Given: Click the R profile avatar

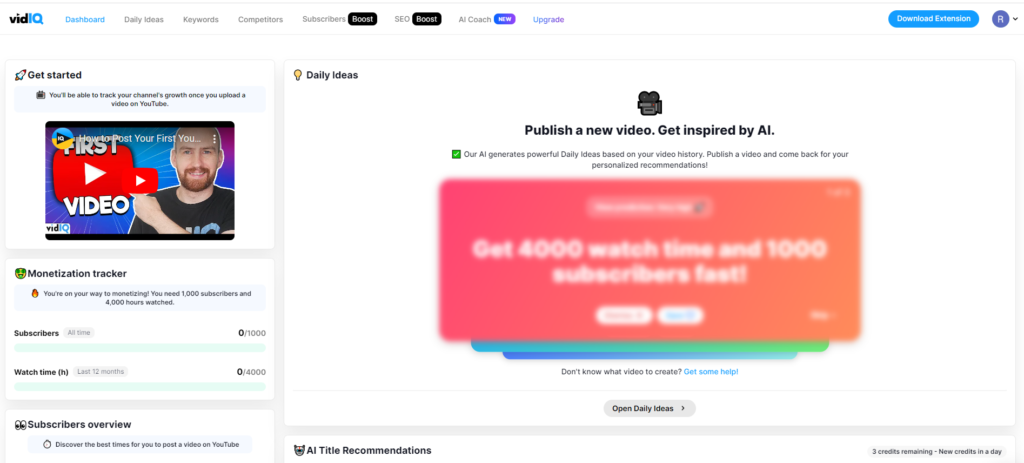Looking at the screenshot, I should coord(1000,19).
